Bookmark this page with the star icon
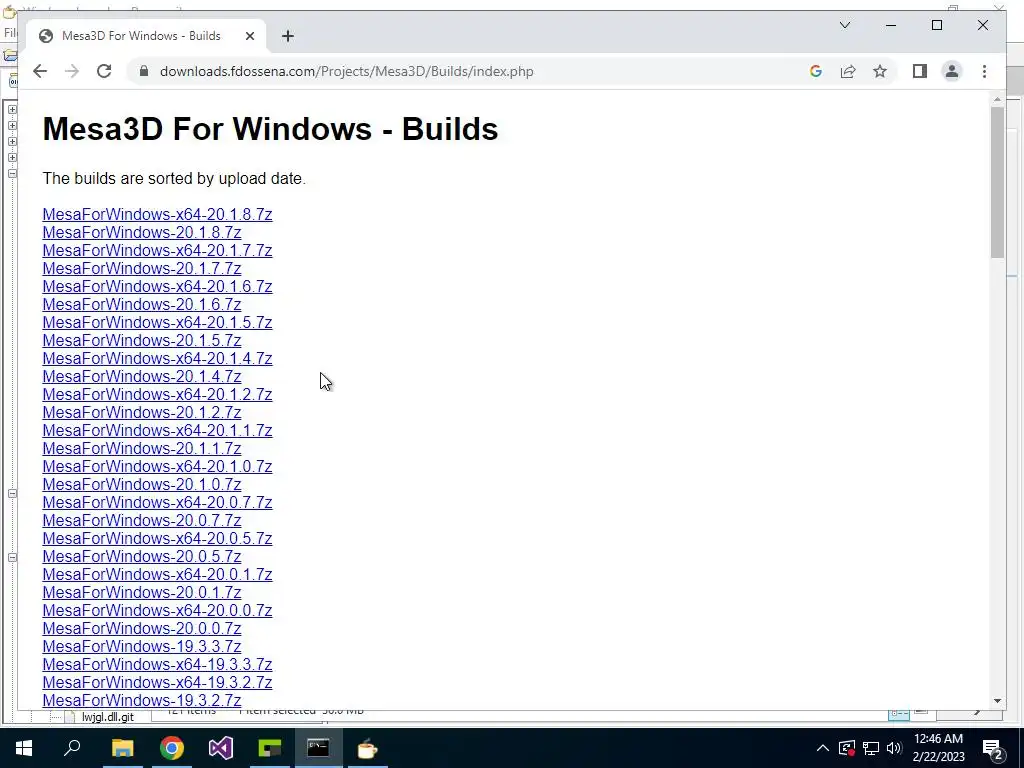 coord(880,71)
